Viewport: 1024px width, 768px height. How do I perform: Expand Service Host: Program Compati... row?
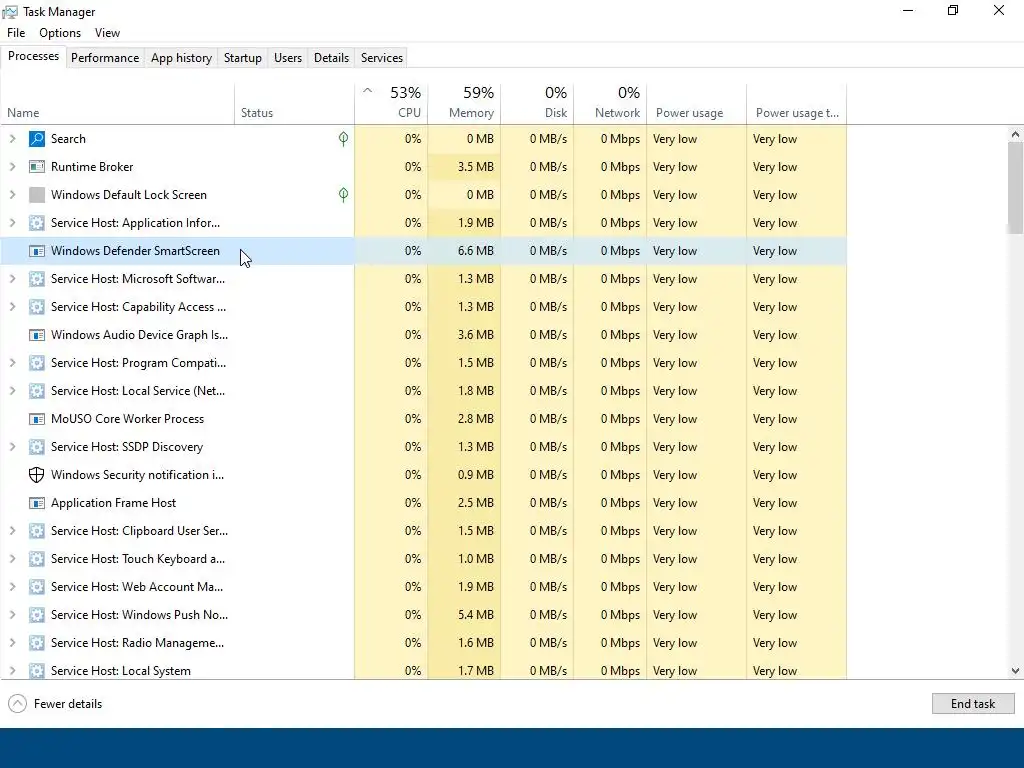pyautogui.click(x=12, y=363)
